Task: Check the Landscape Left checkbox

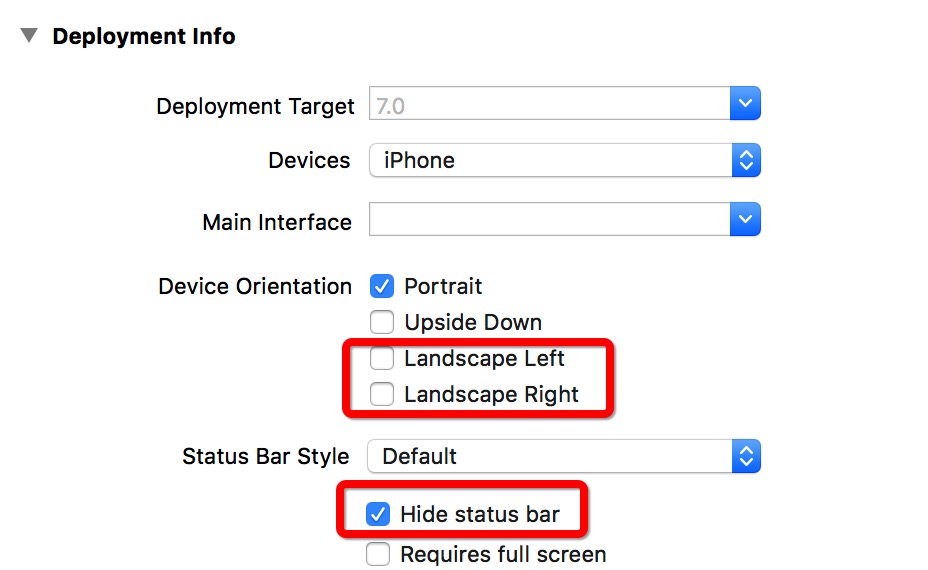Action: (x=381, y=359)
